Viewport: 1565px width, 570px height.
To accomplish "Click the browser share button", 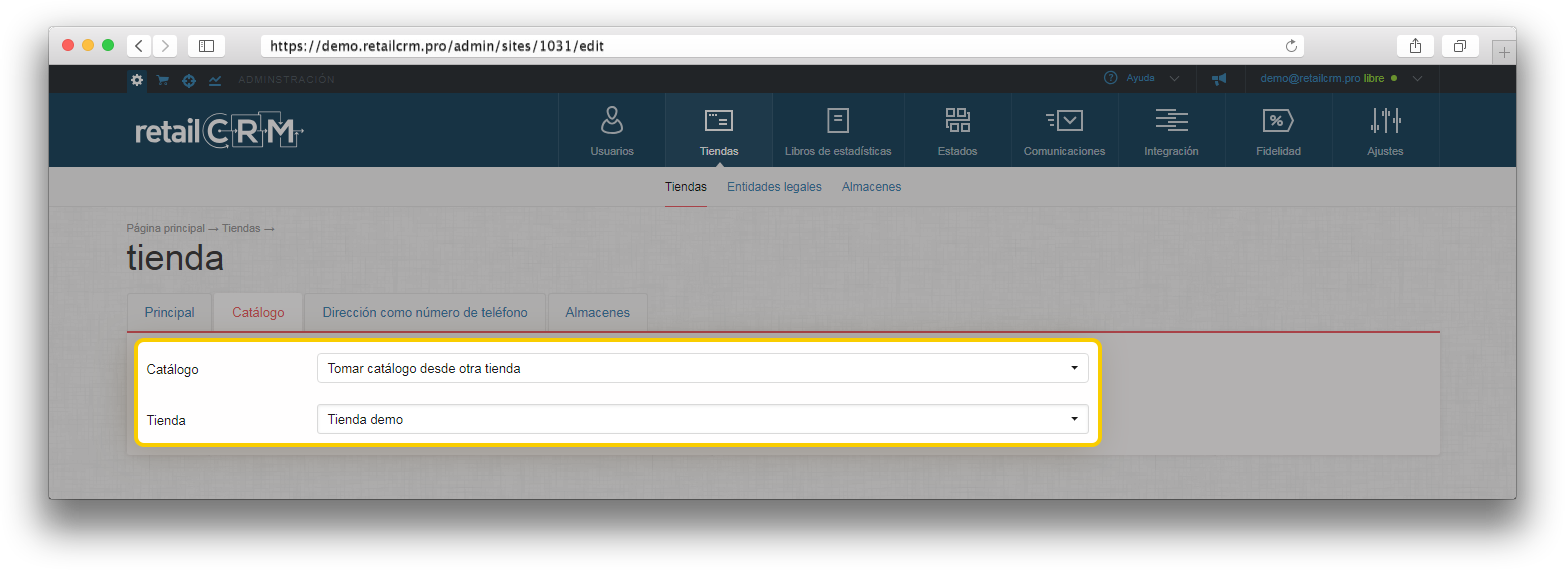I will point(1415,46).
